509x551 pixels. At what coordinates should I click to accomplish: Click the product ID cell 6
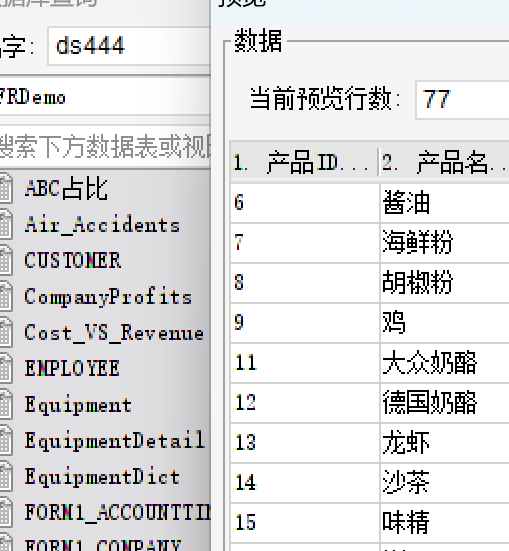pos(305,203)
